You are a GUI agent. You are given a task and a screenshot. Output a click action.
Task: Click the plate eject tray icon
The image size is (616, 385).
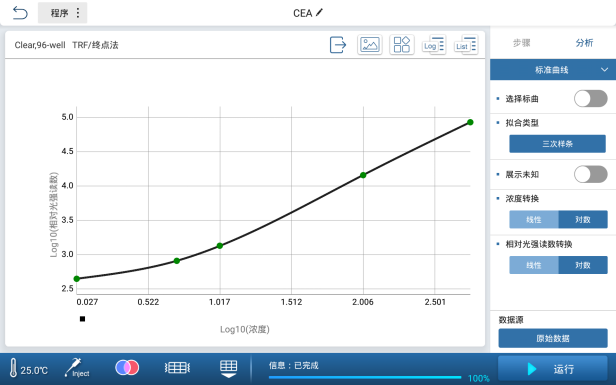[228, 368]
